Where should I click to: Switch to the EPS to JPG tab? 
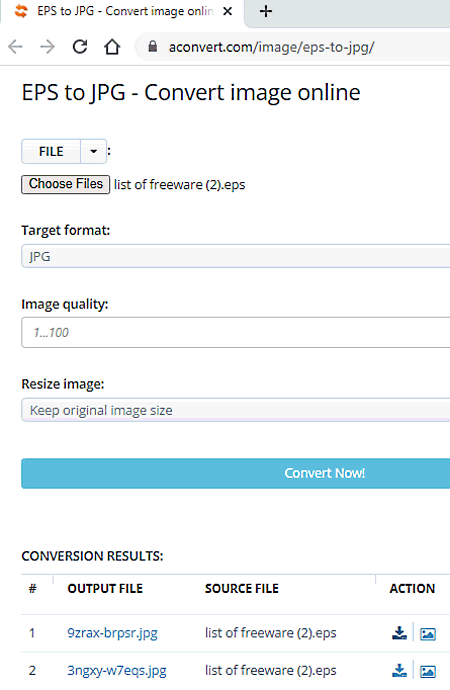point(123,11)
